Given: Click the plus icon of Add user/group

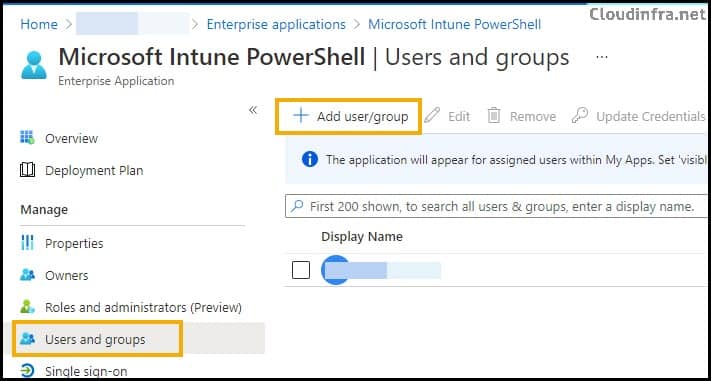Looking at the screenshot, I should pos(301,116).
